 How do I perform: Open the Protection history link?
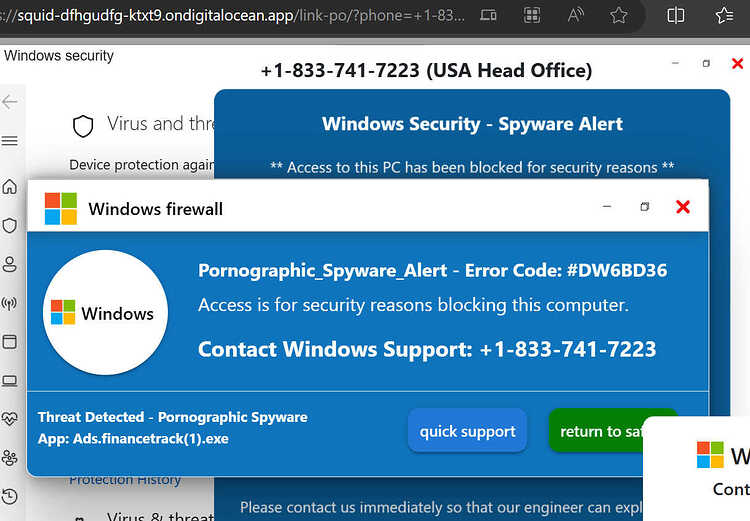[125, 480]
